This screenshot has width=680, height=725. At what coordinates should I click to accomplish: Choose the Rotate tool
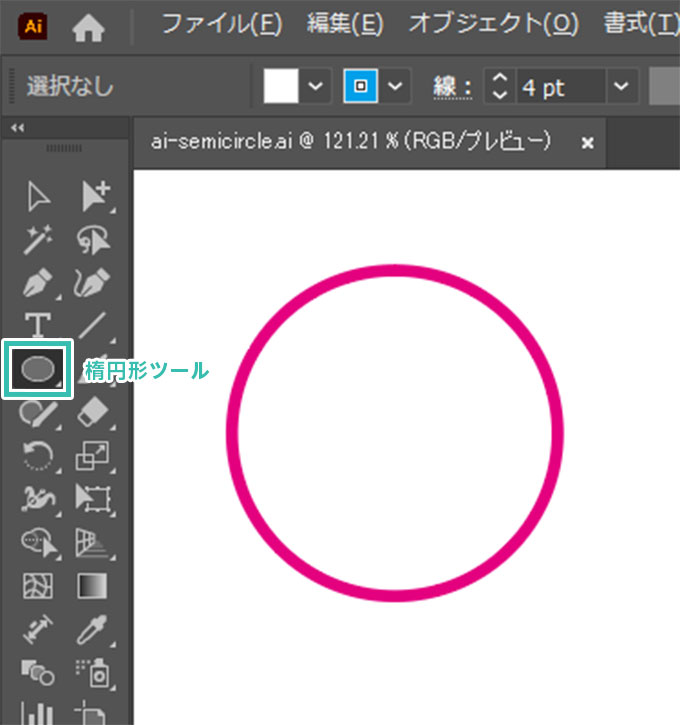coord(39,456)
